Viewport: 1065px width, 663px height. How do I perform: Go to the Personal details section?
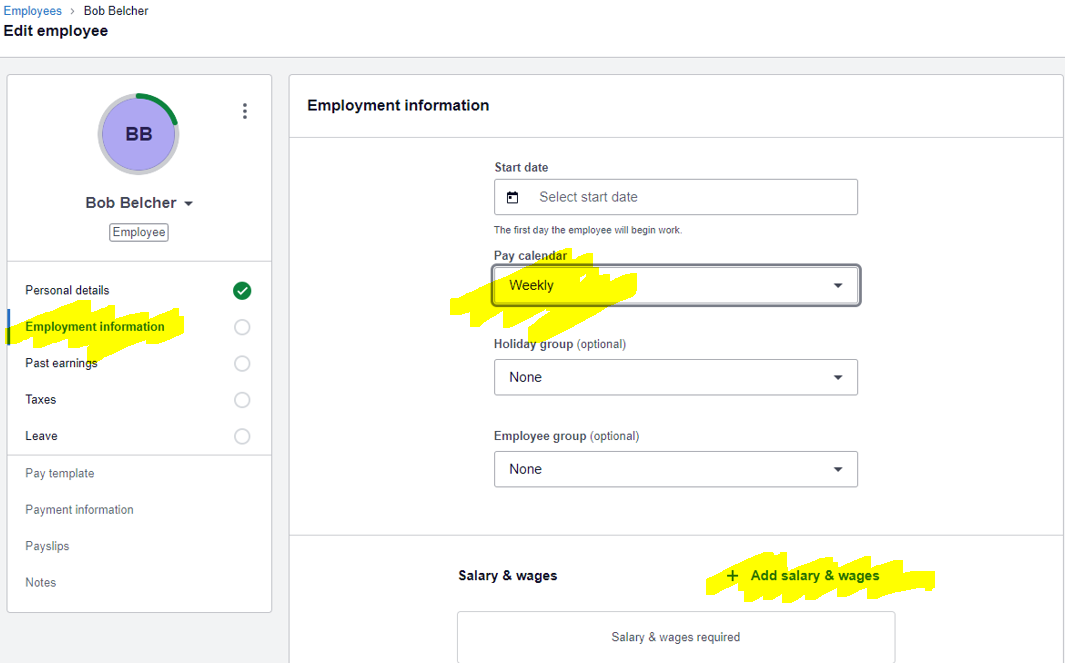click(x=68, y=291)
